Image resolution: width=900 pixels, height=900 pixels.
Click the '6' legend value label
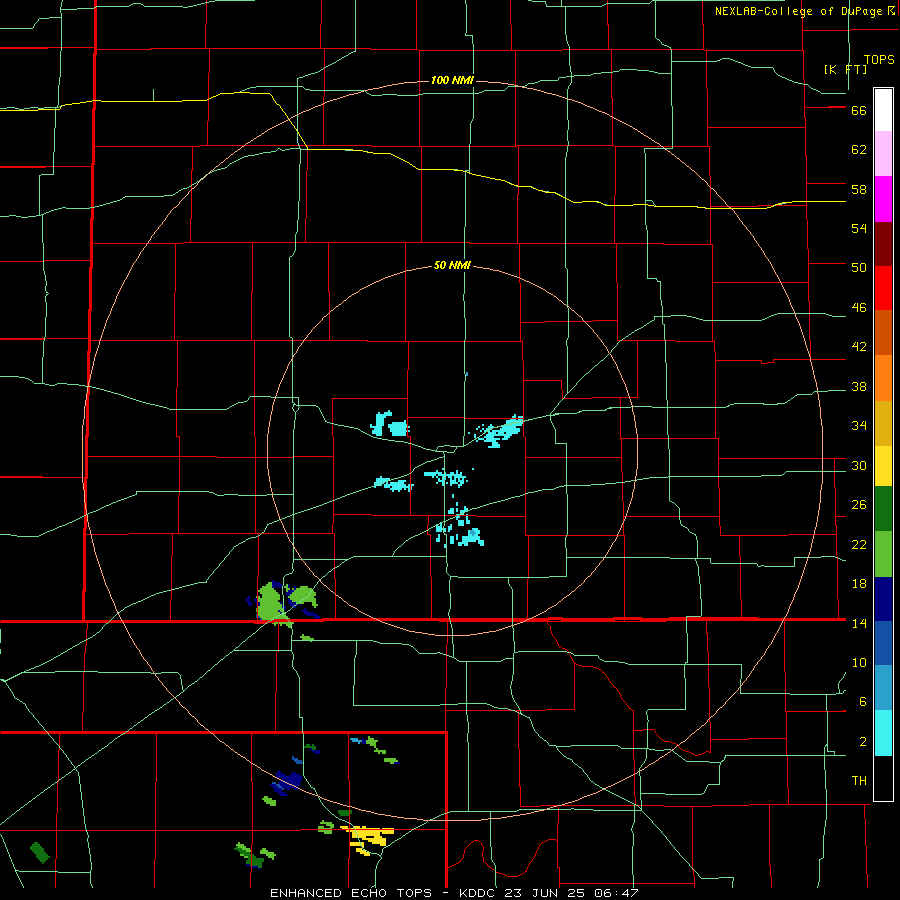click(x=863, y=701)
